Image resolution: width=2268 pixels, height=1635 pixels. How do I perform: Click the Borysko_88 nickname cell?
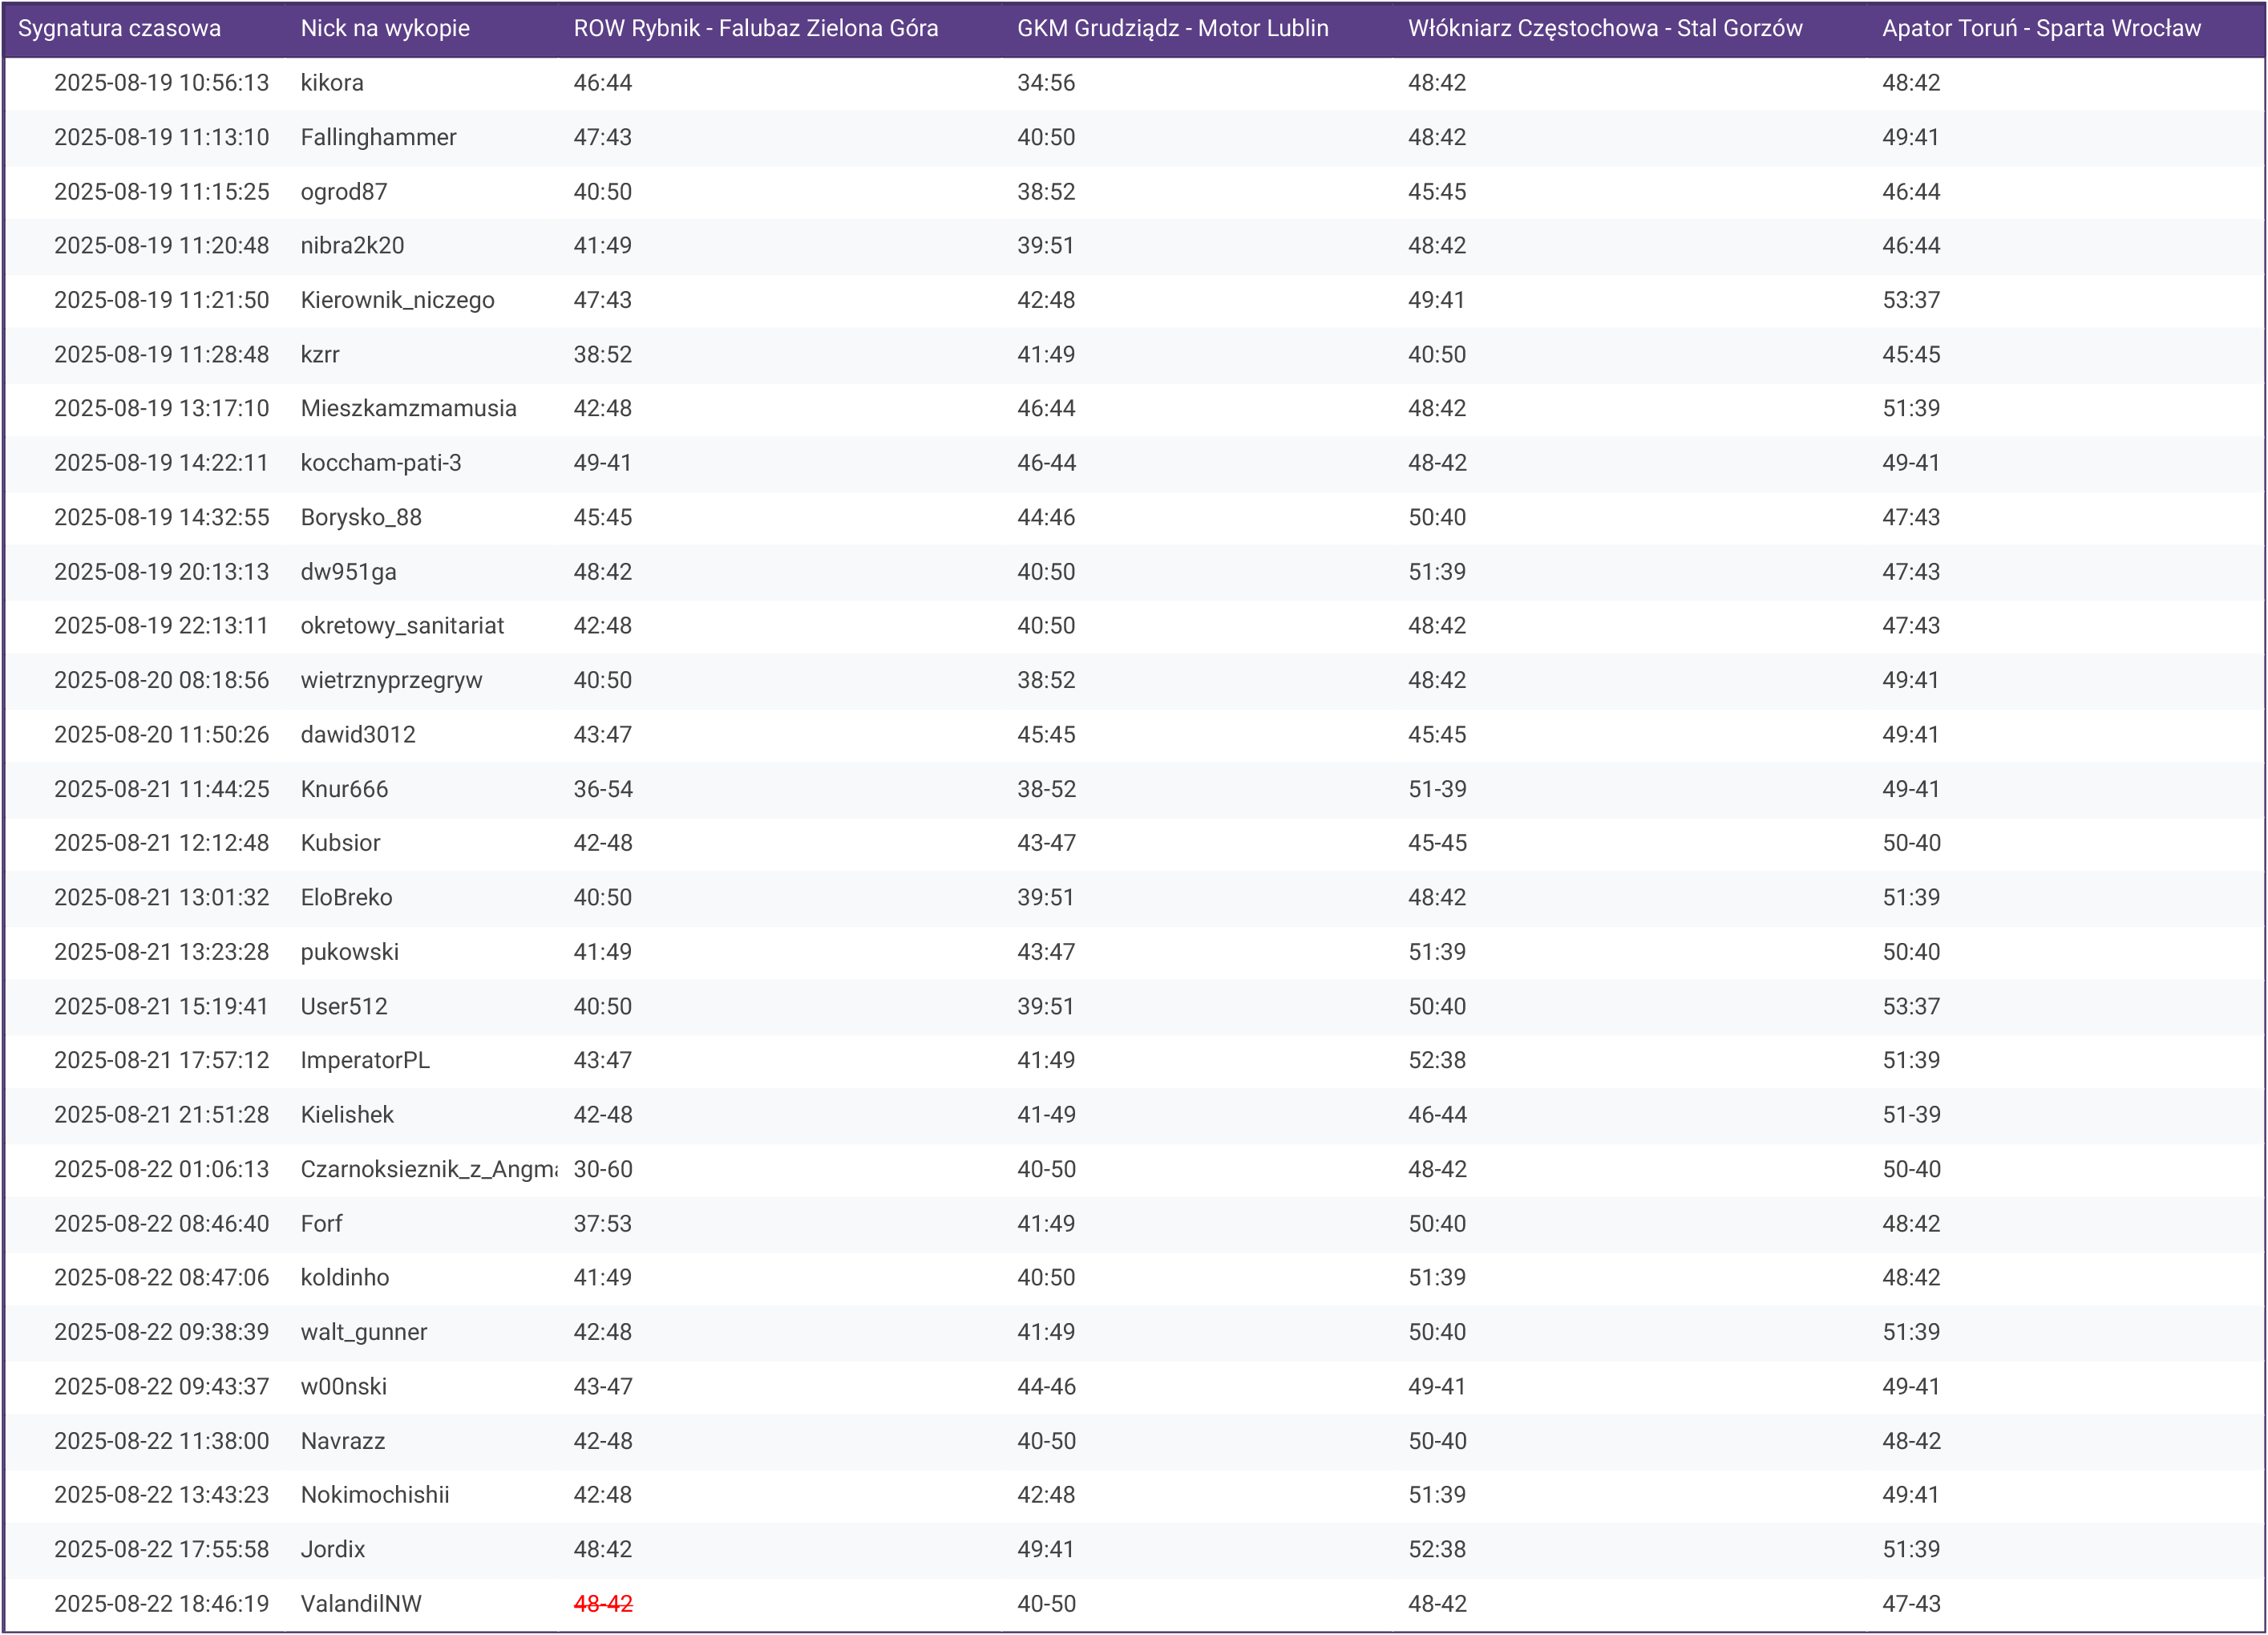pyautogui.click(x=361, y=517)
